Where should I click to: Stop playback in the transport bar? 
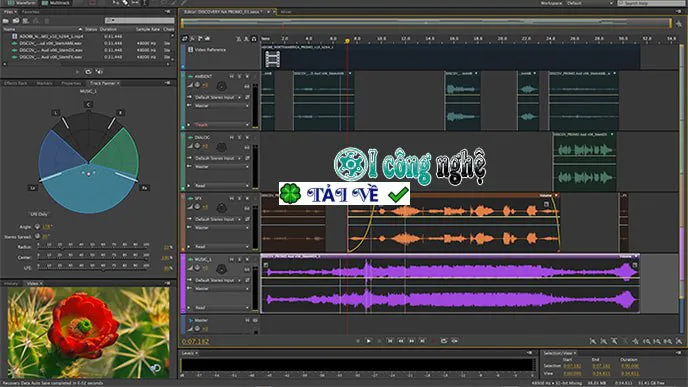click(358, 340)
